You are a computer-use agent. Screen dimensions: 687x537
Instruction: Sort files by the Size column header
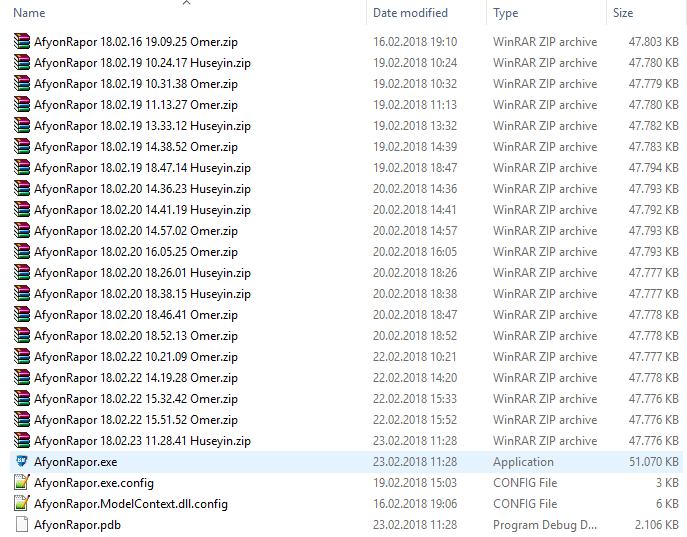623,13
